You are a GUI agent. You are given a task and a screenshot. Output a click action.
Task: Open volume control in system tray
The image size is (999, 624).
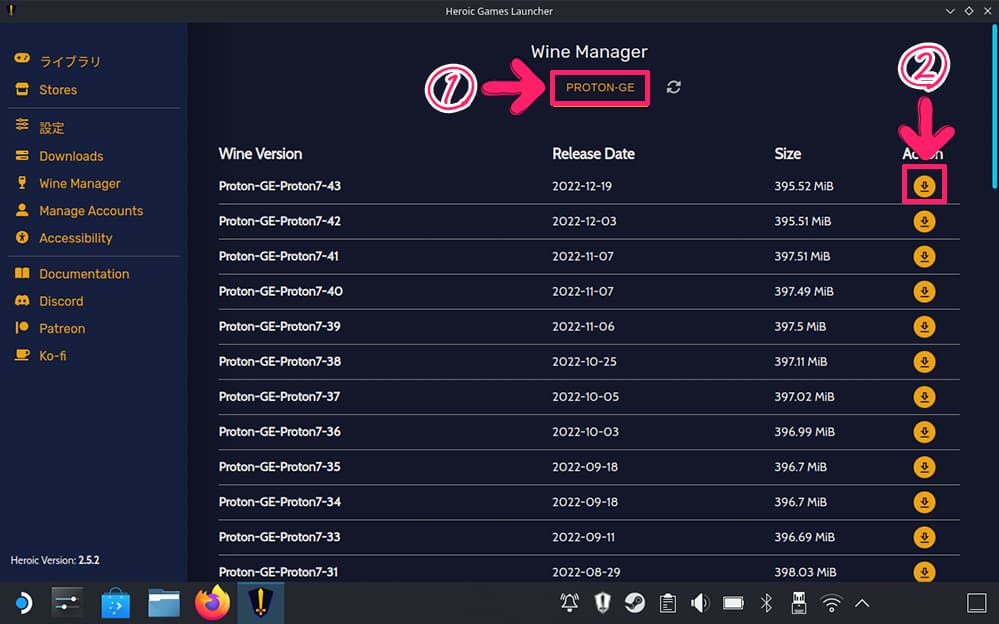tap(700, 602)
